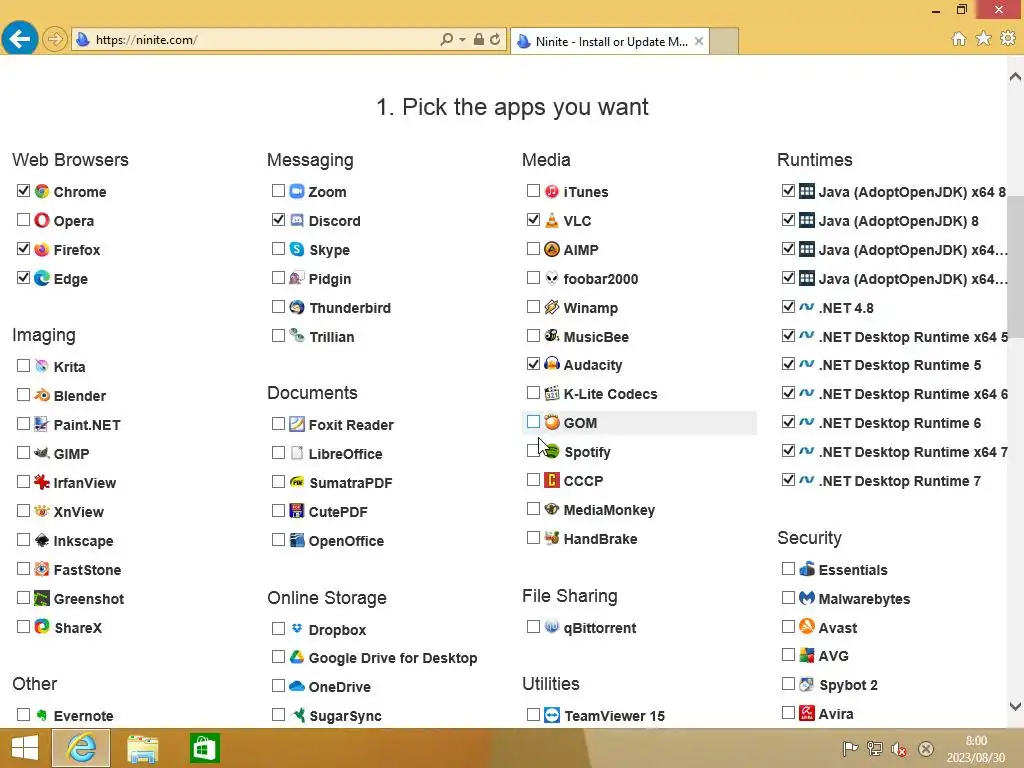Click the Blender icon
Viewport: 1024px width, 768px height.
point(42,395)
